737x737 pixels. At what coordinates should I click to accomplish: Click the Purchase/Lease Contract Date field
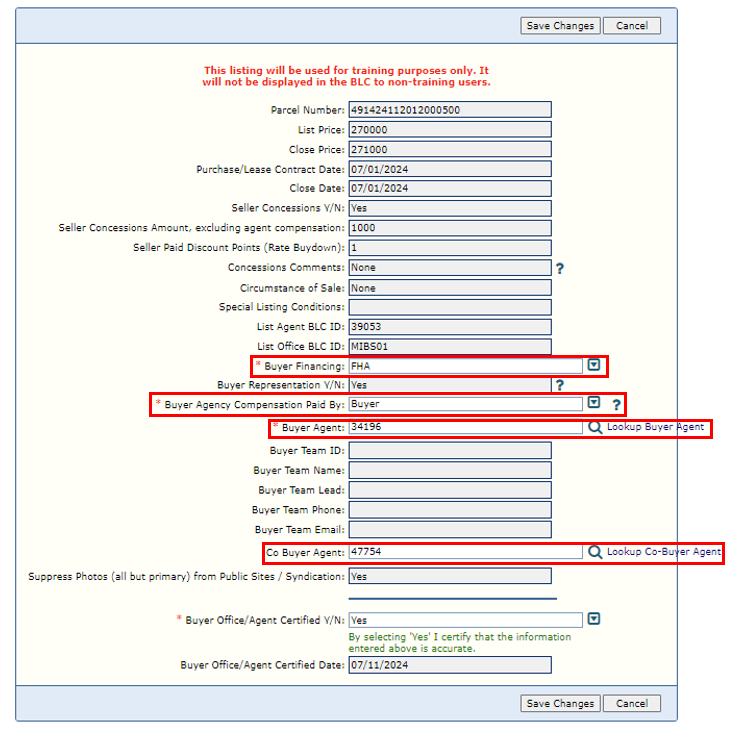(450, 169)
